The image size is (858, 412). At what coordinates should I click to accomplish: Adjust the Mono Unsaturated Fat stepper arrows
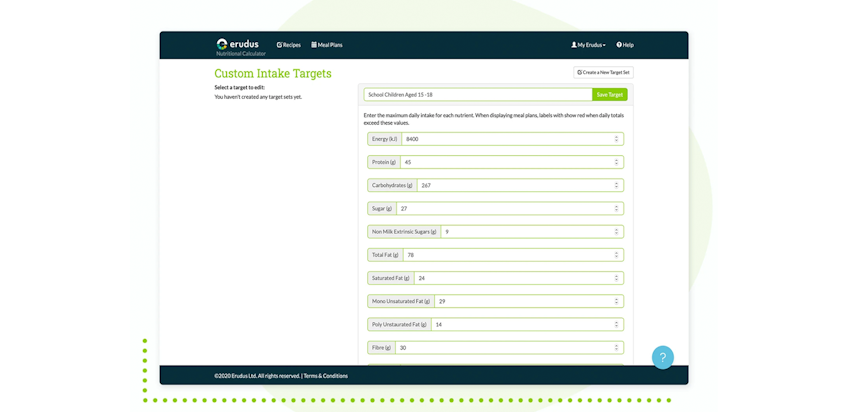tap(616, 301)
